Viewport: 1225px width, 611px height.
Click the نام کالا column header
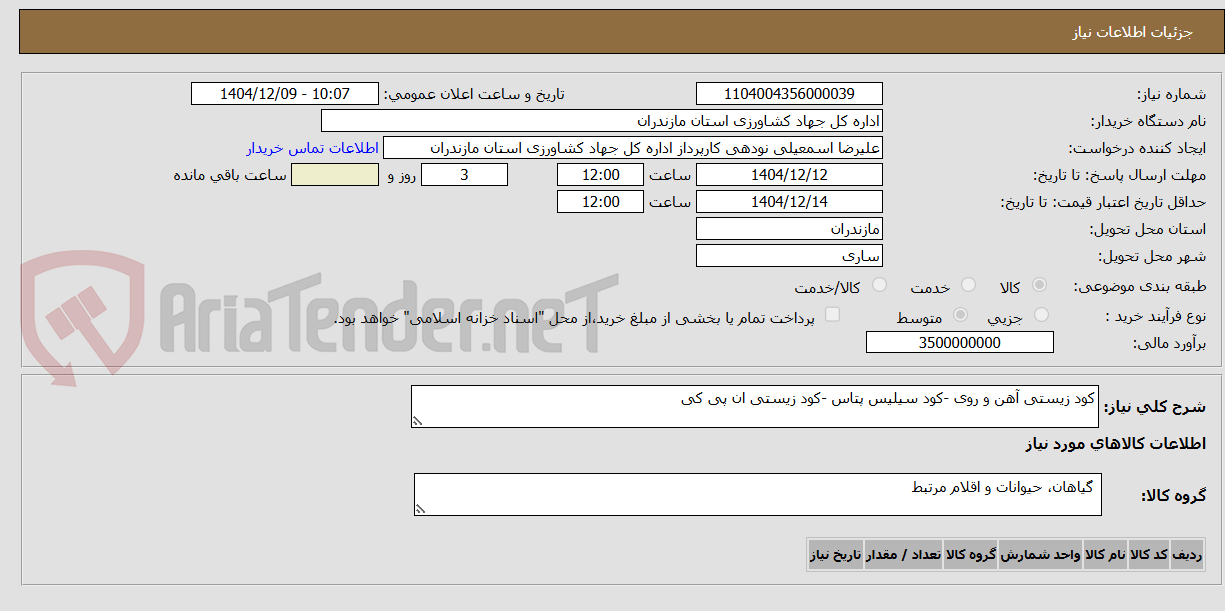point(1106,554)
